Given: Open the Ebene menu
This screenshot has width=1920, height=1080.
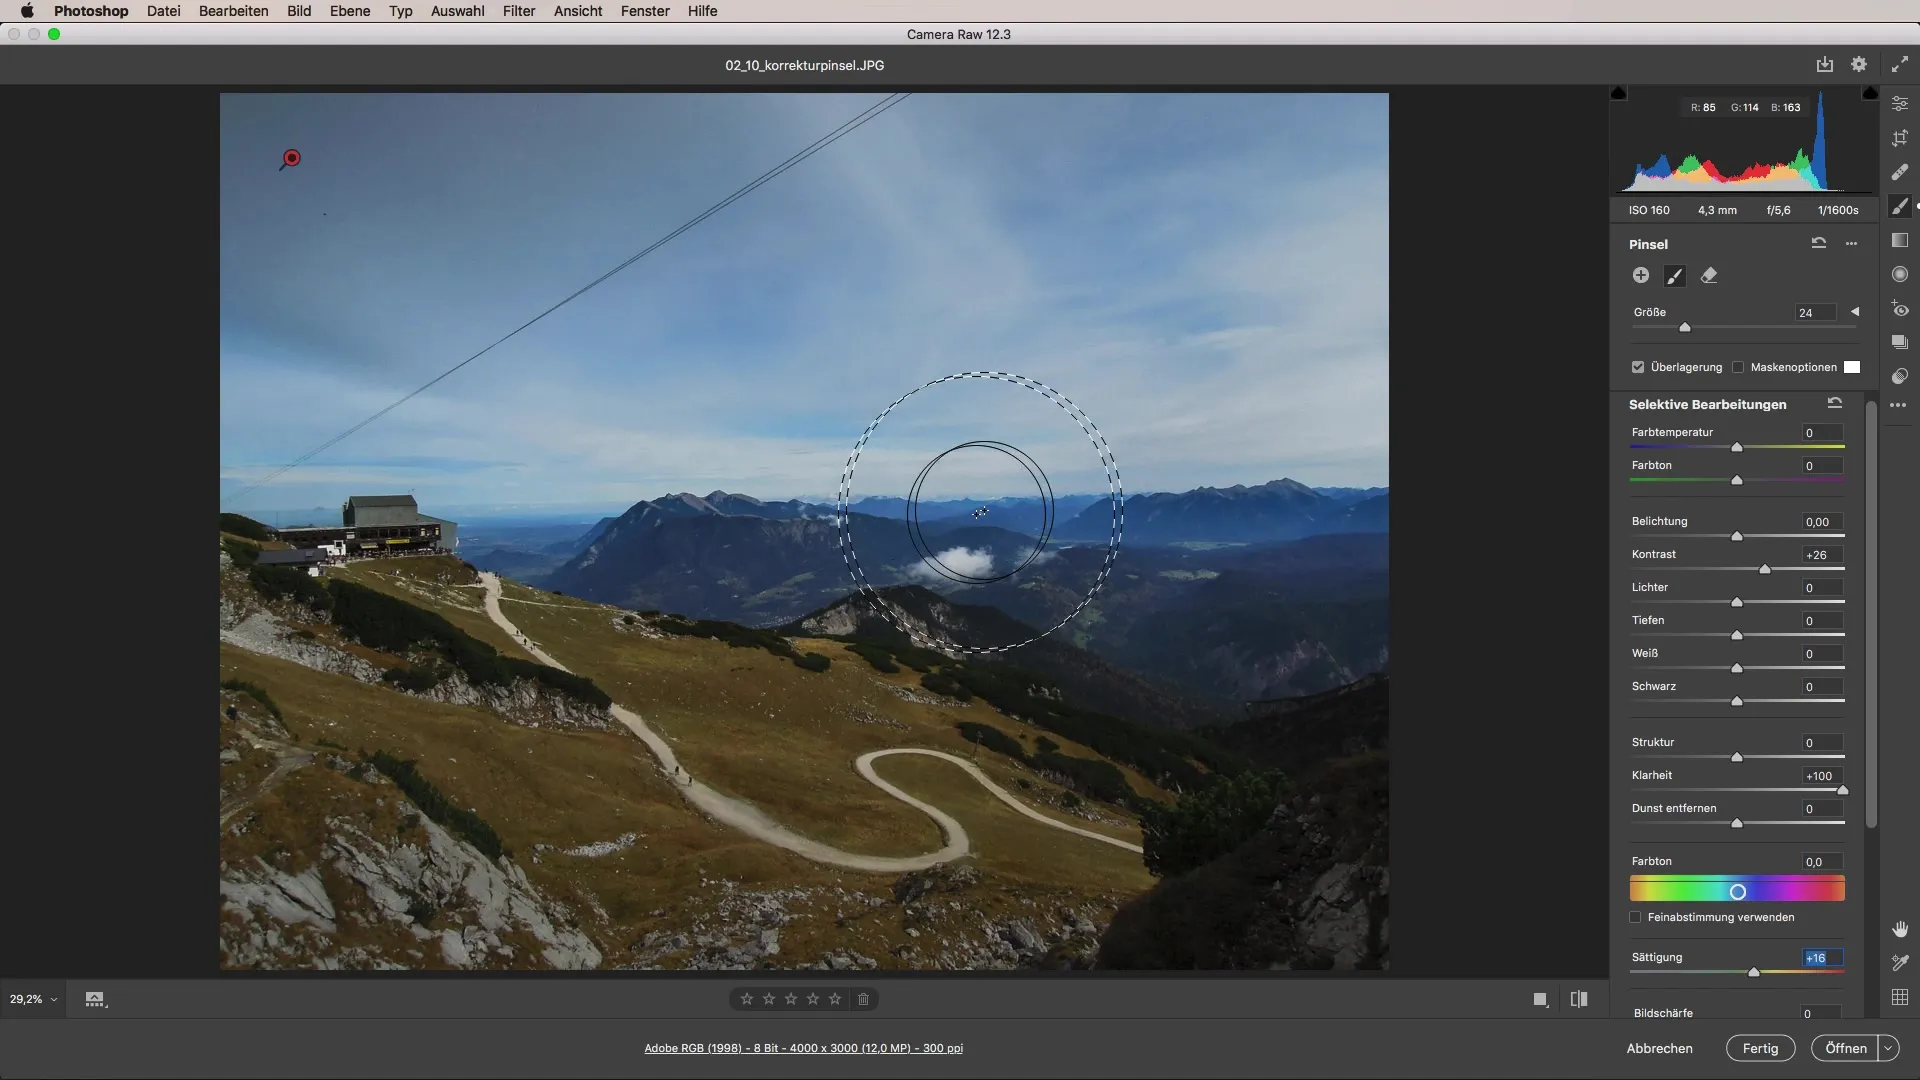Looking at the screenshot, I should [x=350, y=11].
